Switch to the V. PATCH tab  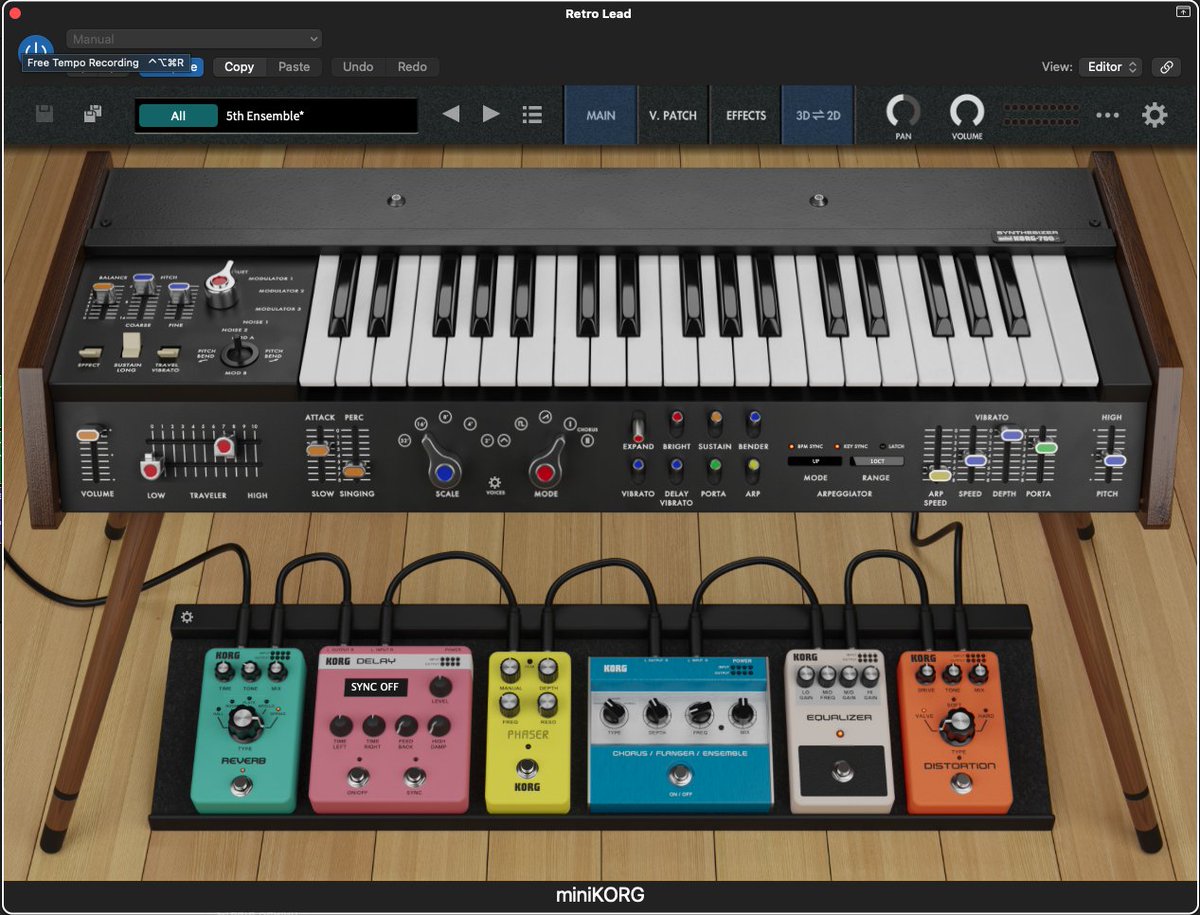(673, 115)
